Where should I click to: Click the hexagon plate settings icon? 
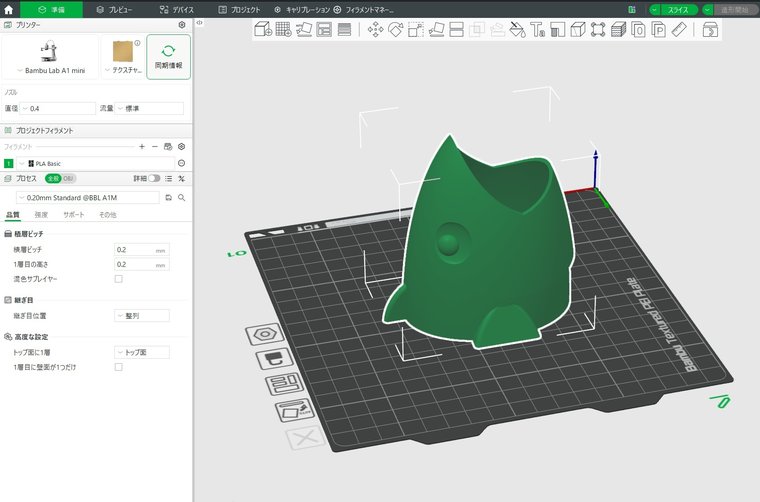(265, 334)
